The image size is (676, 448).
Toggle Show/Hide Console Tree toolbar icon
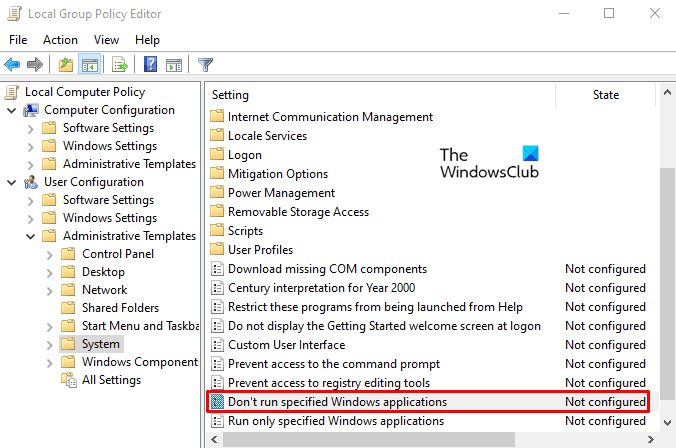[x=87, y=65]
